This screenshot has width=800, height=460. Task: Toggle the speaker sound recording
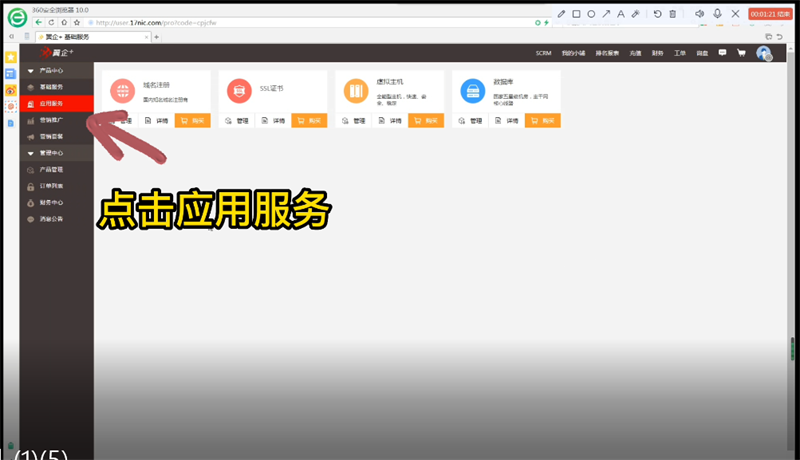point(699,14)
